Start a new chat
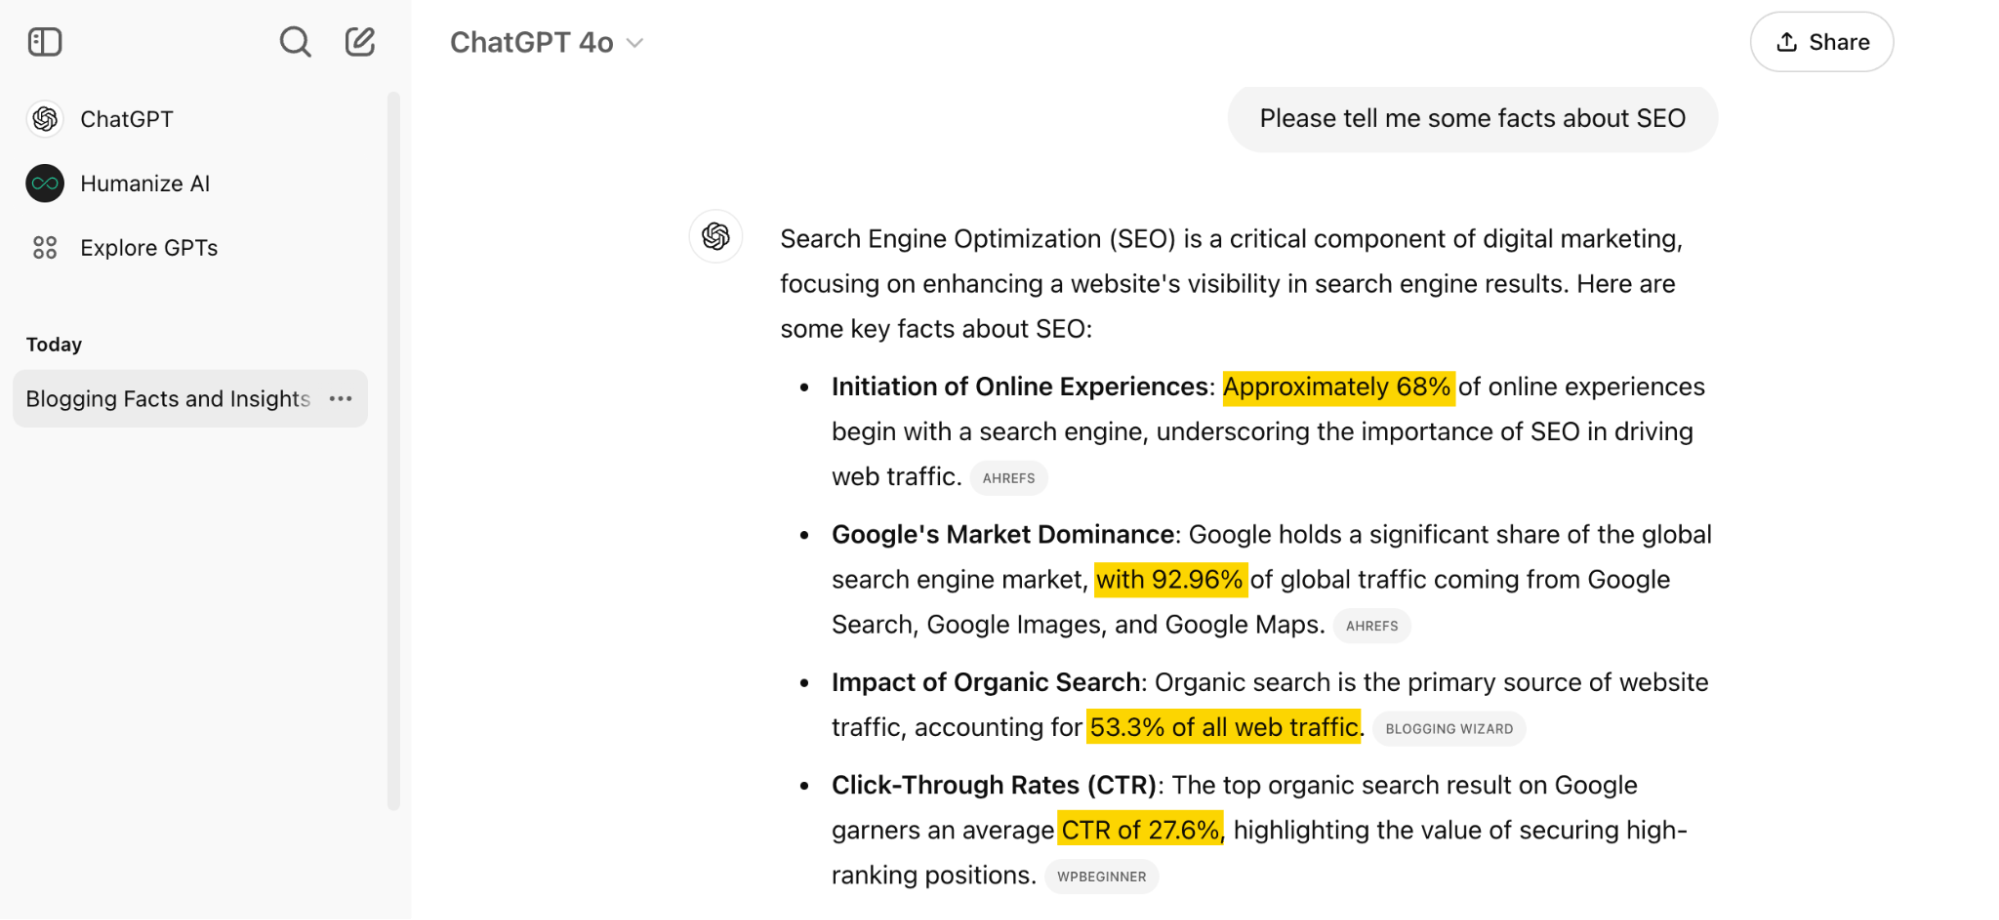The height and width of the screenshot is (920, 1999). coord(360,41)
